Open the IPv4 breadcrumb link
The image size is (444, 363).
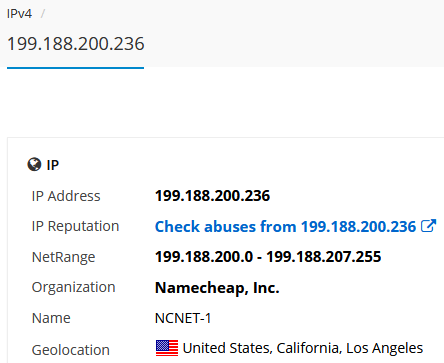pyautogui.click(x=19, y=14)
